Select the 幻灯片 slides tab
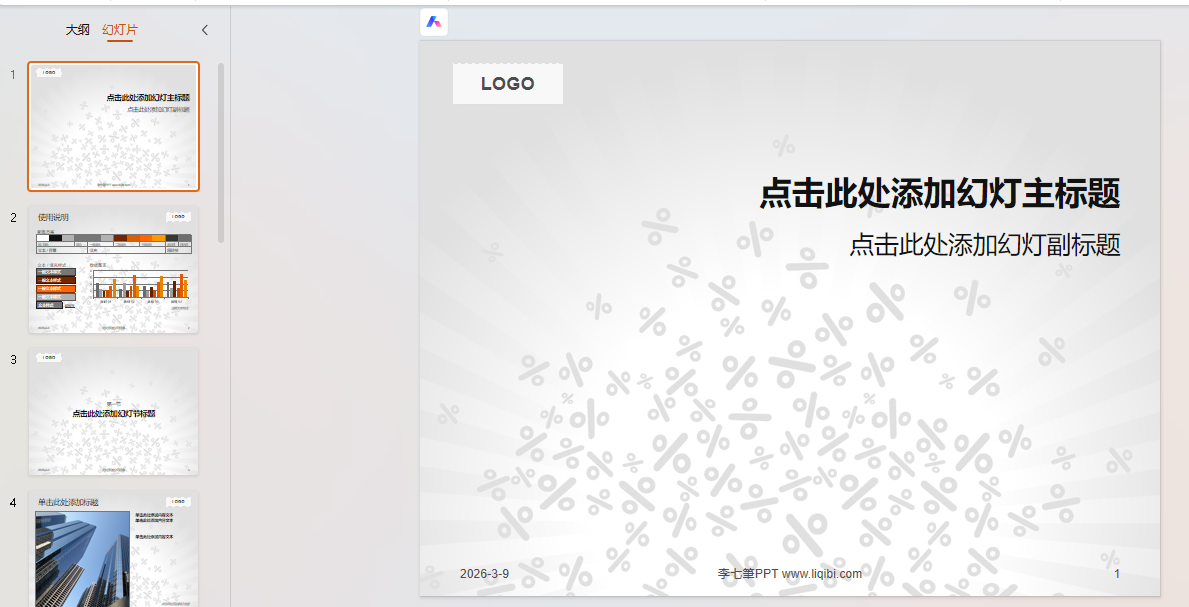This screenshot has width=1189, height=607. pos(120,30)
